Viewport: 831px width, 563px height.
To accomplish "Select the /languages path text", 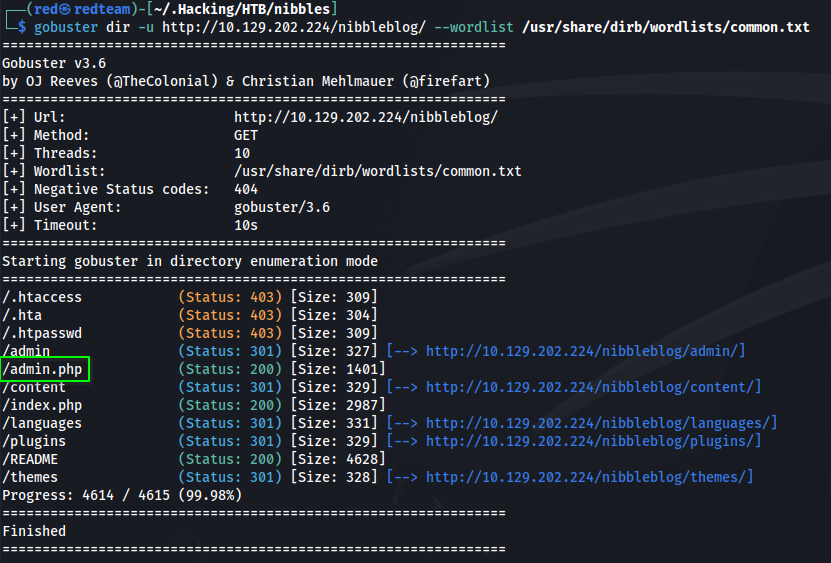I will point(42,423).
